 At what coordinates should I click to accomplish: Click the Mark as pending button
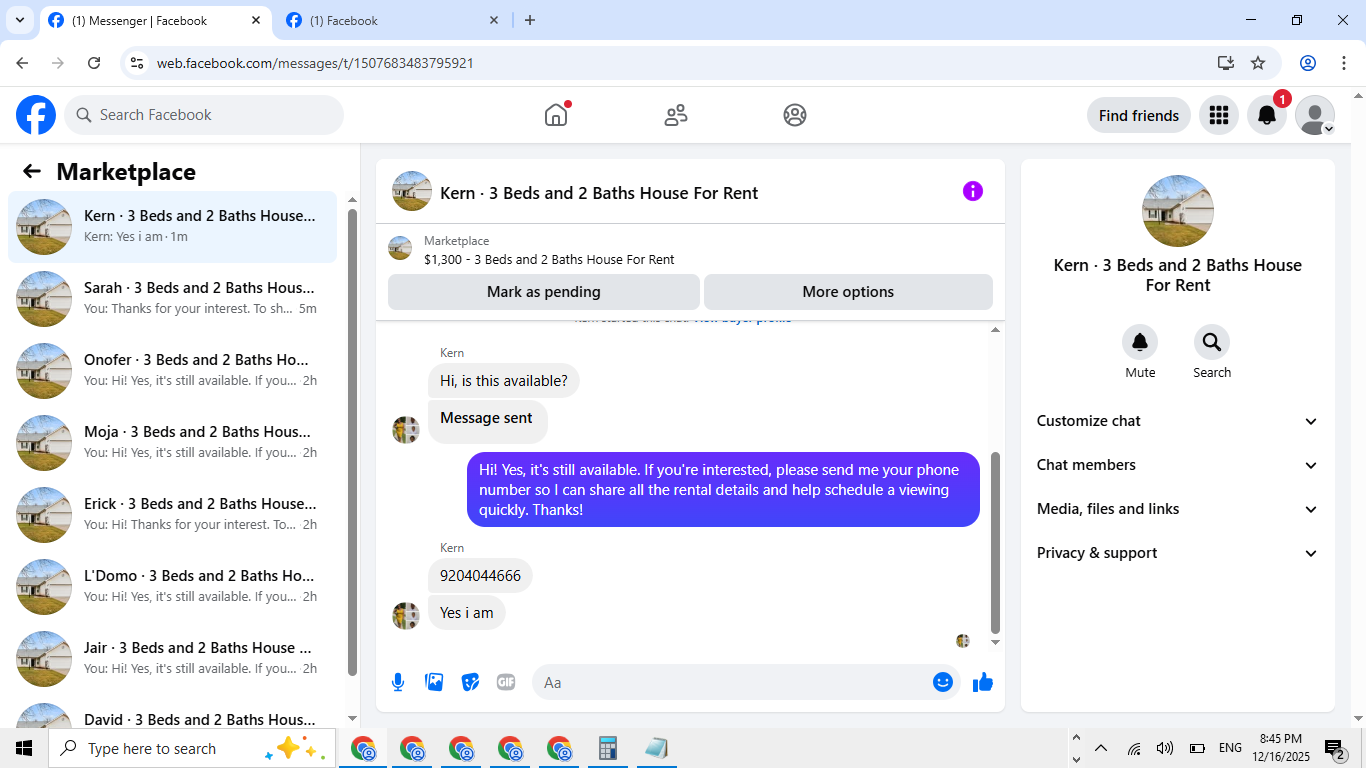click(544, 292)
